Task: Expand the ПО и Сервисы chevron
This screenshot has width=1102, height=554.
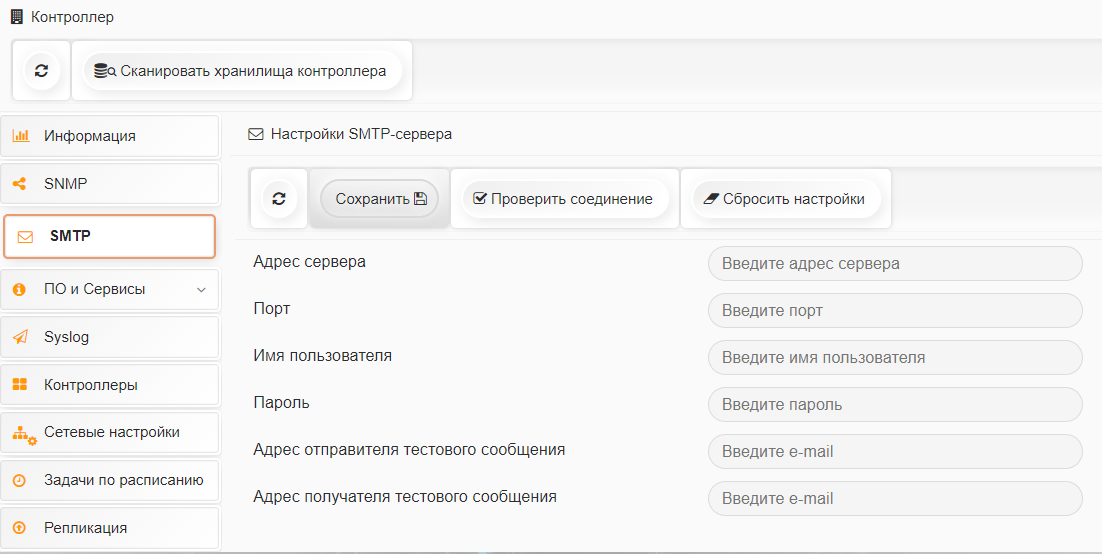Action: (x=201, y=290)
